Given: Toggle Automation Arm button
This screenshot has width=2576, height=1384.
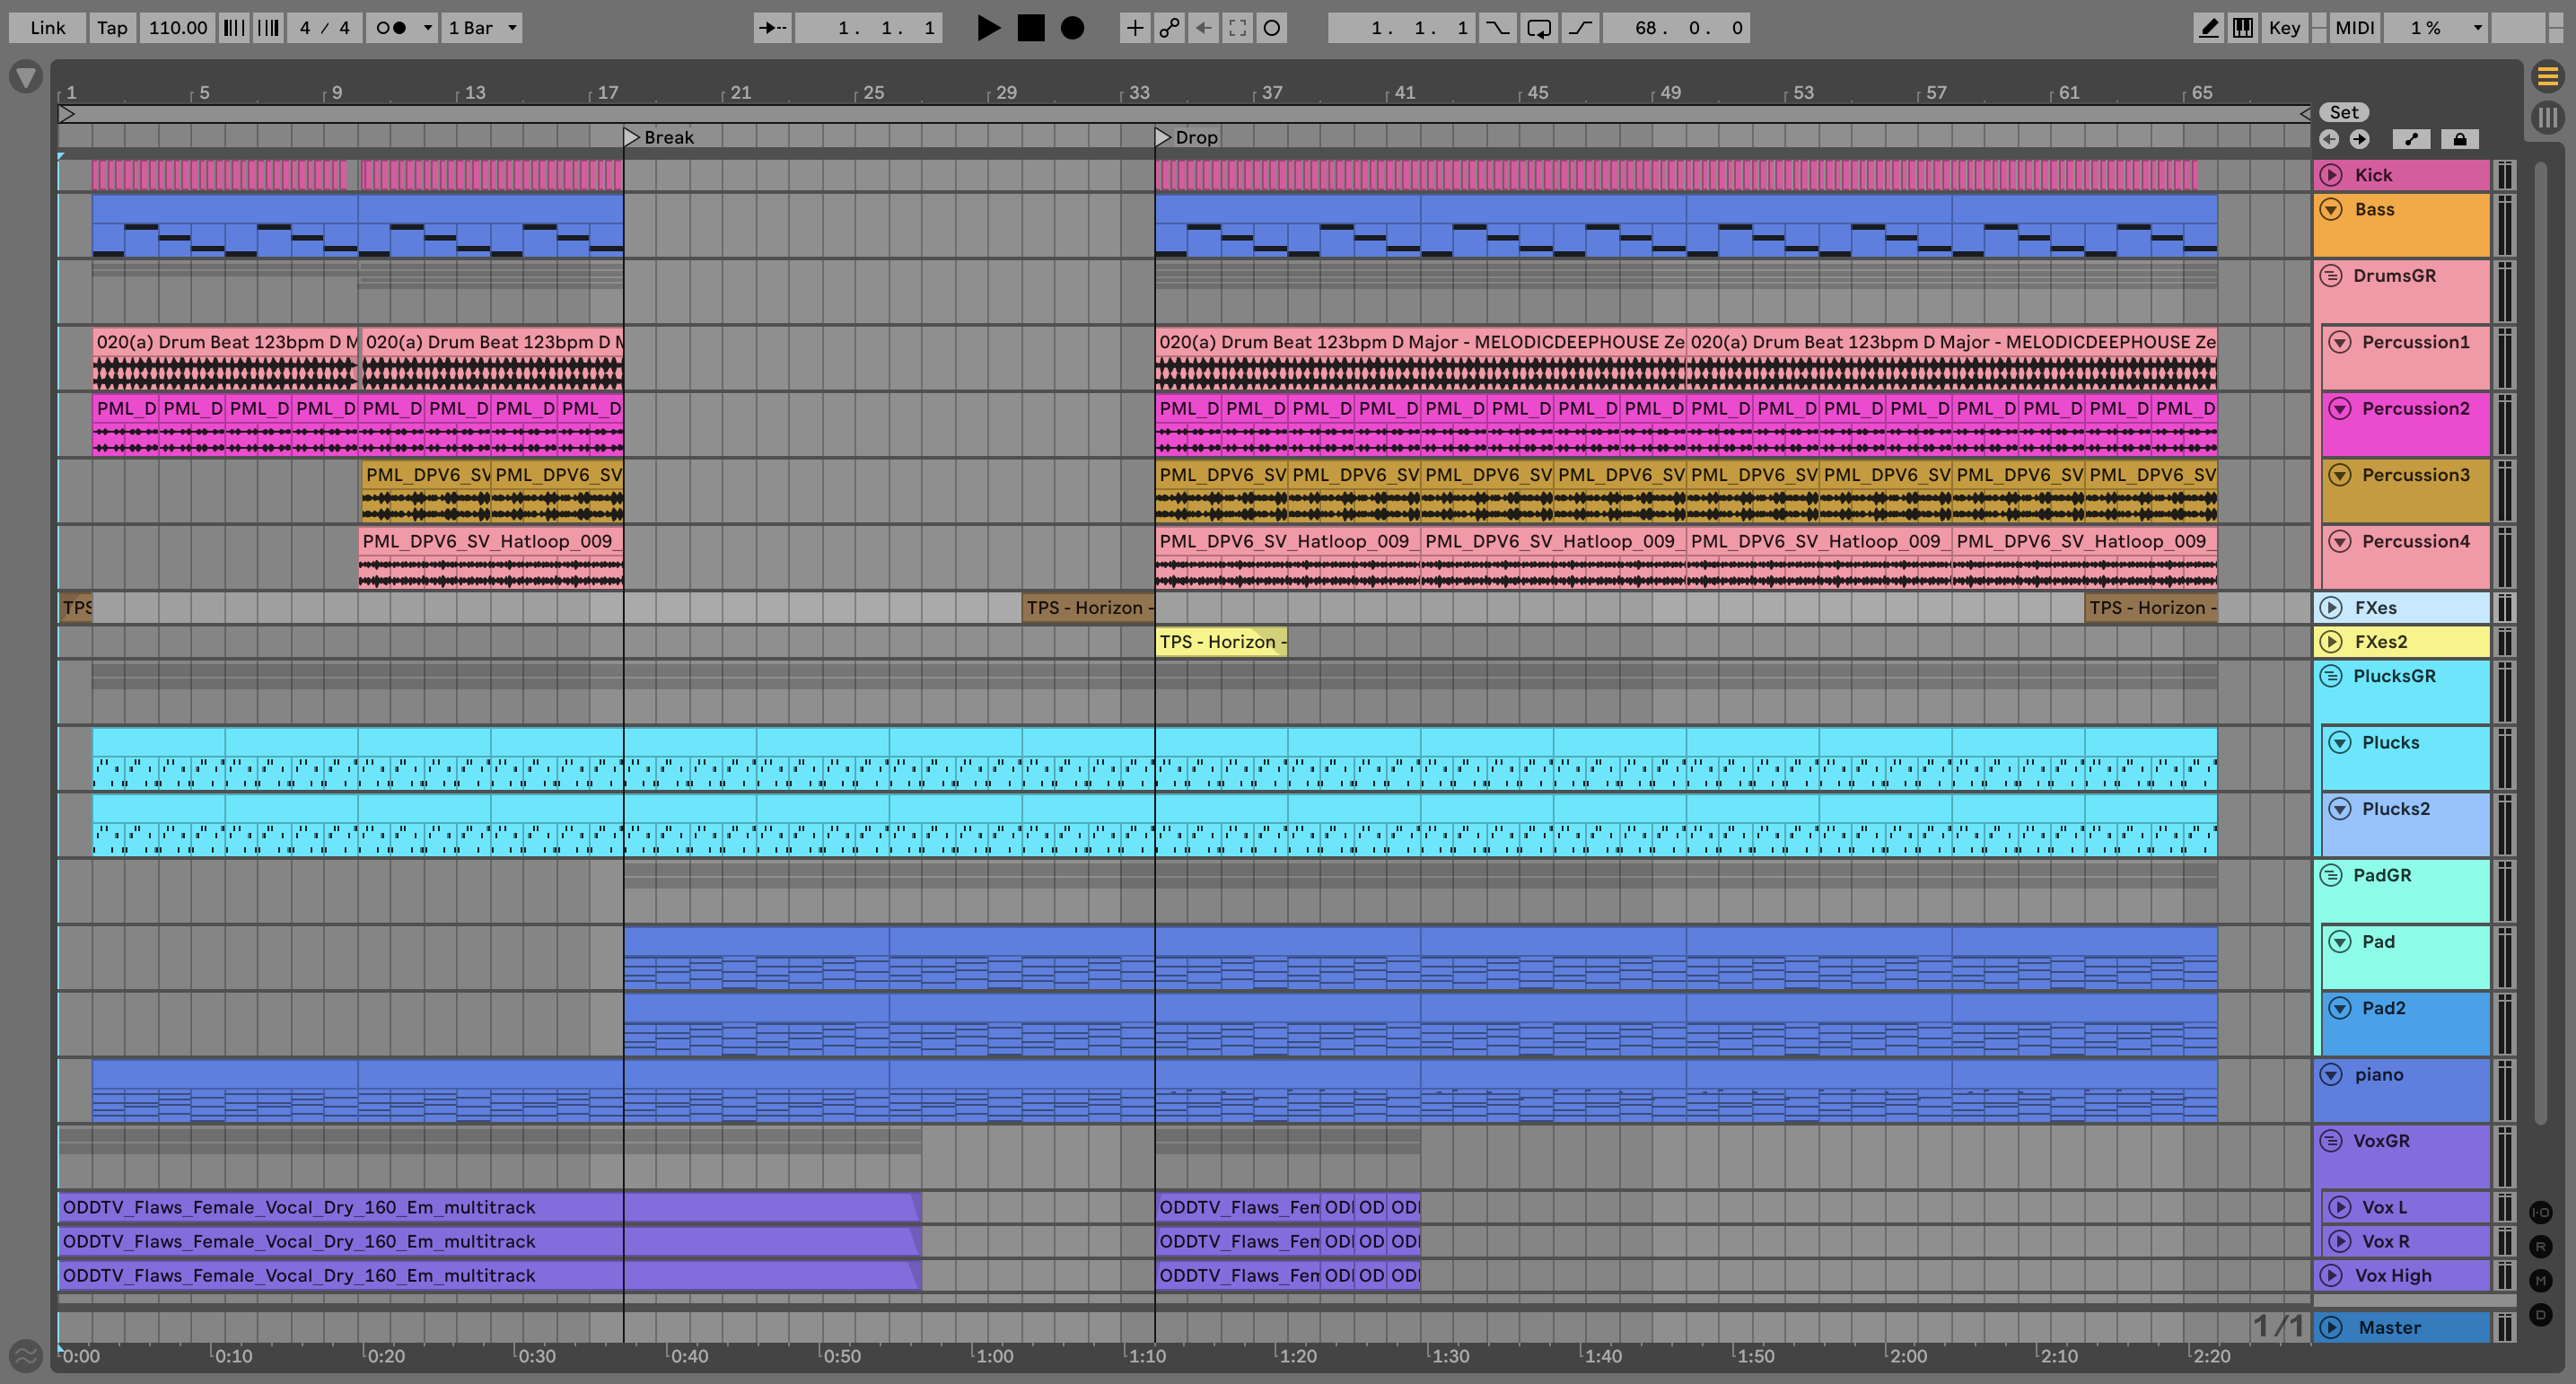Looking at the screenshot, I should click(x=1169, y=28).
